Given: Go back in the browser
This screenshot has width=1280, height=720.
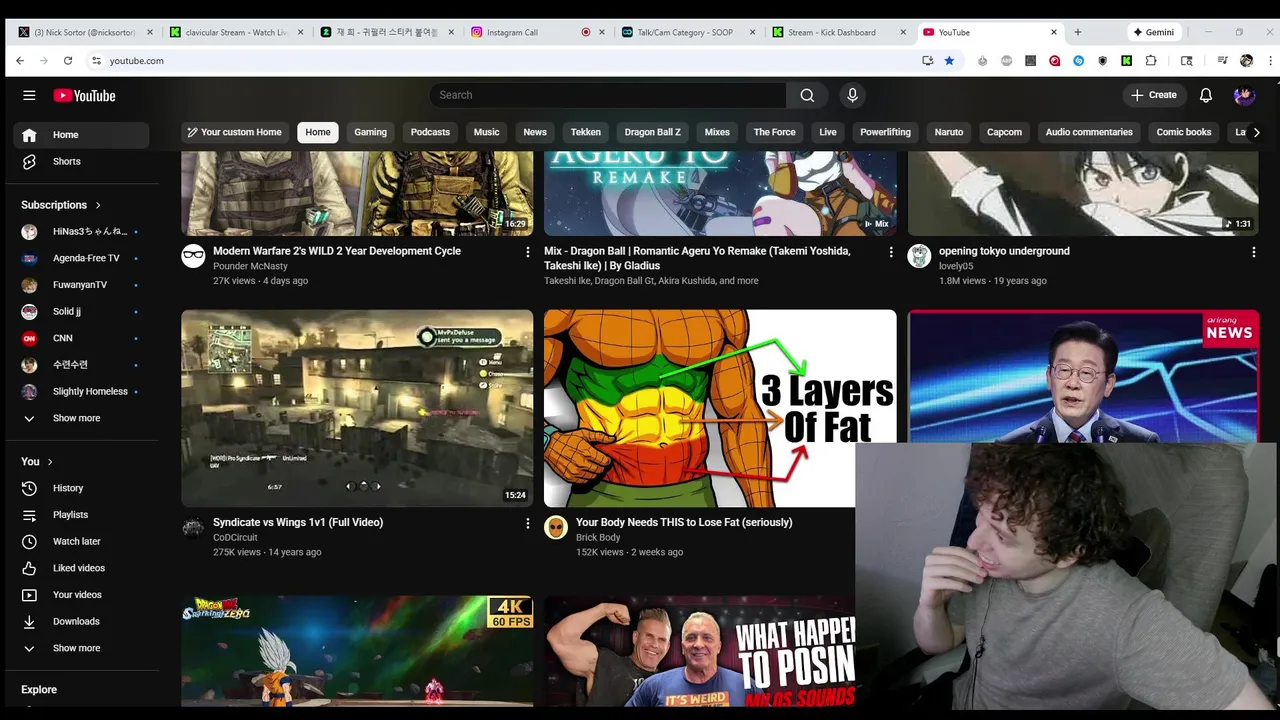Looking at the screenshot, I should [x=20, y=61].
